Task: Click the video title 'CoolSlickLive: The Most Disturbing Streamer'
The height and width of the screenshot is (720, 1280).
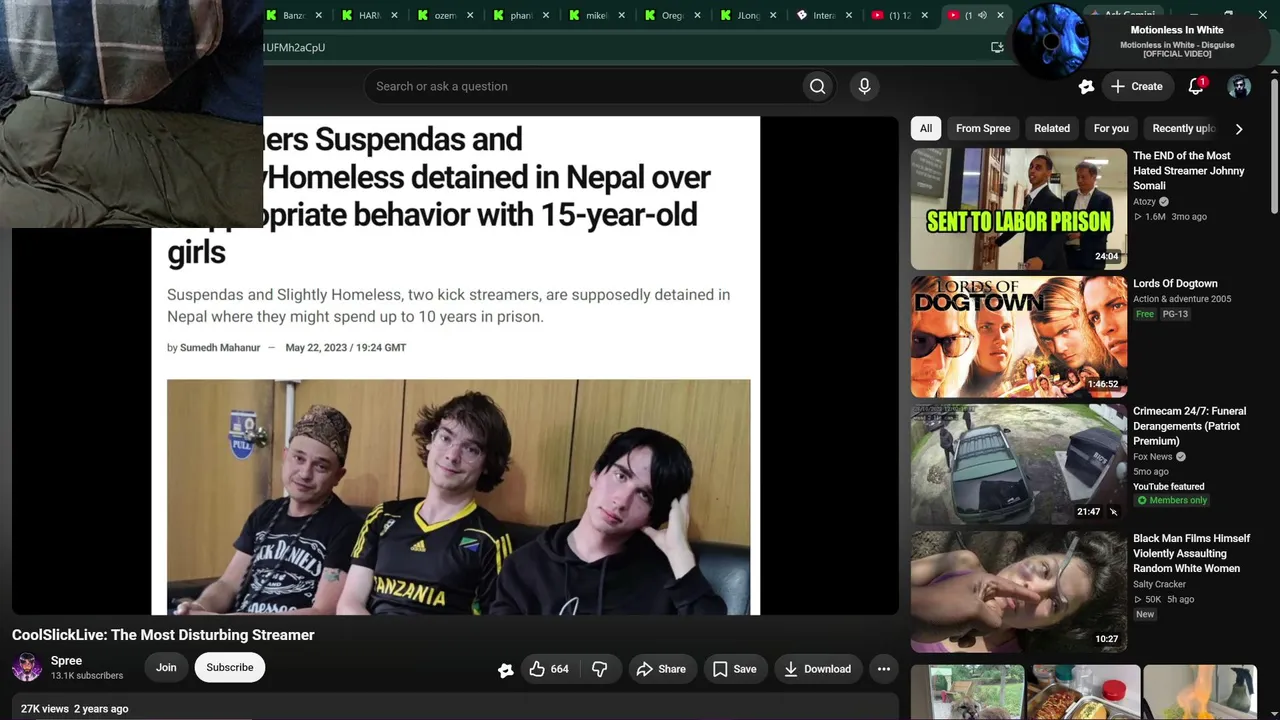Action: click(163, 635)
